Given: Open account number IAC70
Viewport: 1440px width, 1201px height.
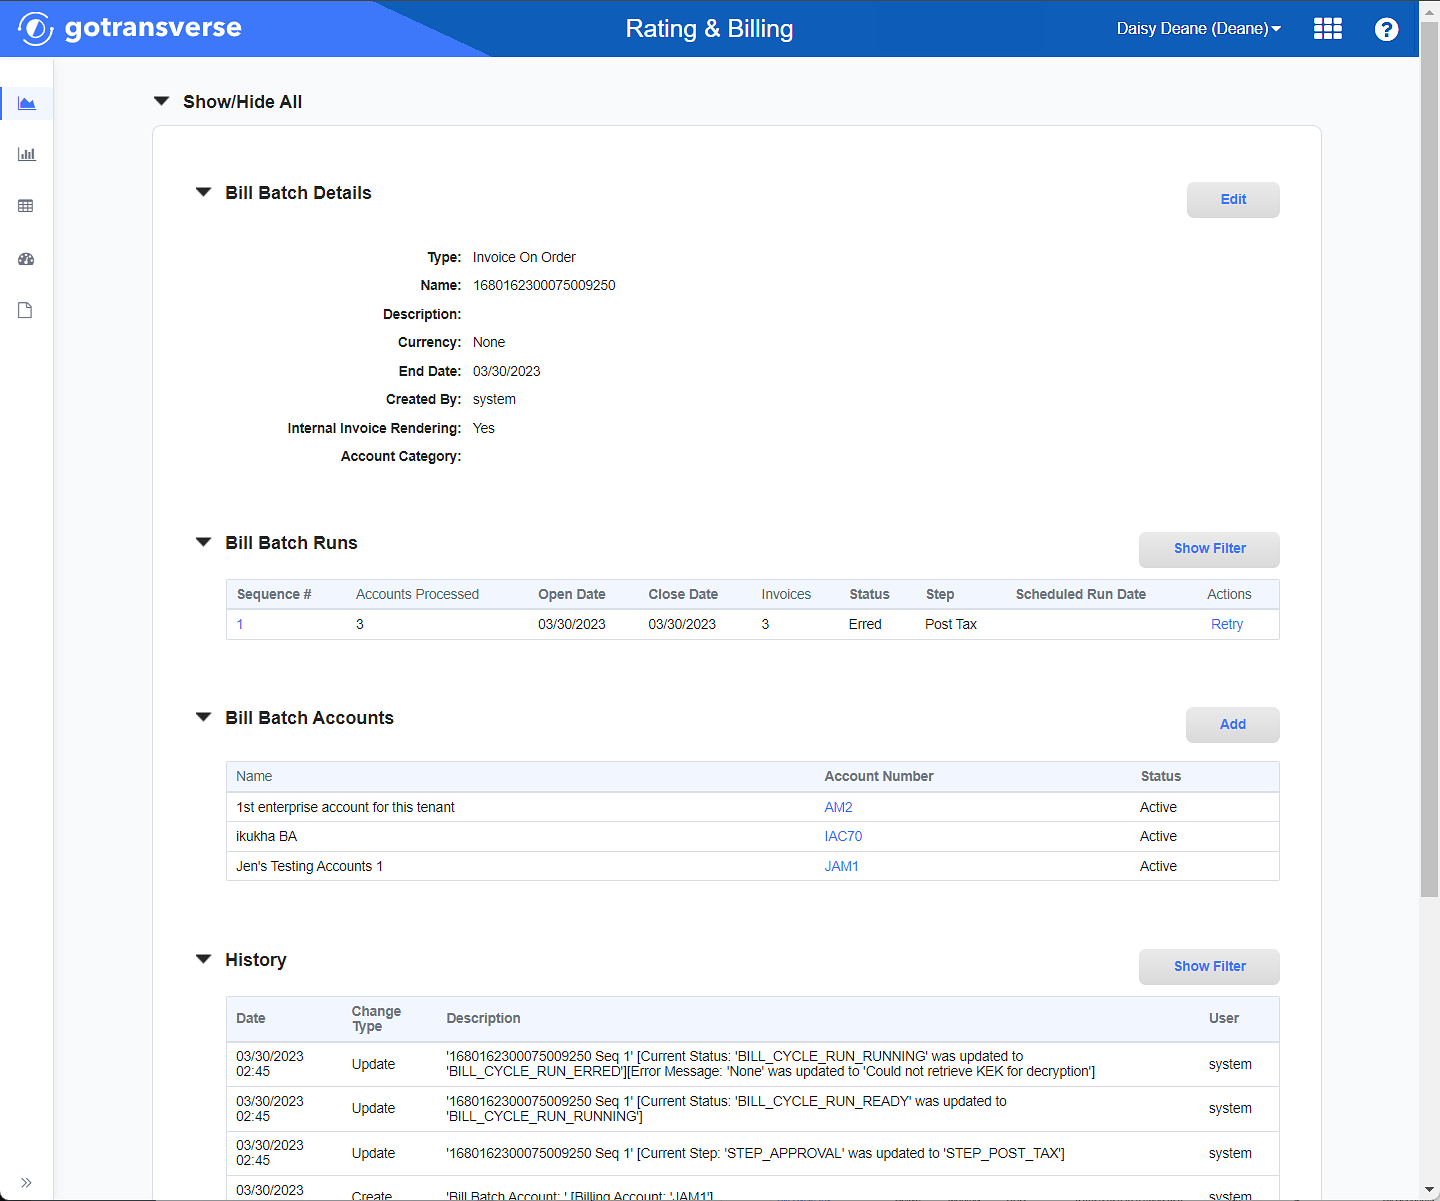Looking at the screenshot, I should tap(843, 836).
